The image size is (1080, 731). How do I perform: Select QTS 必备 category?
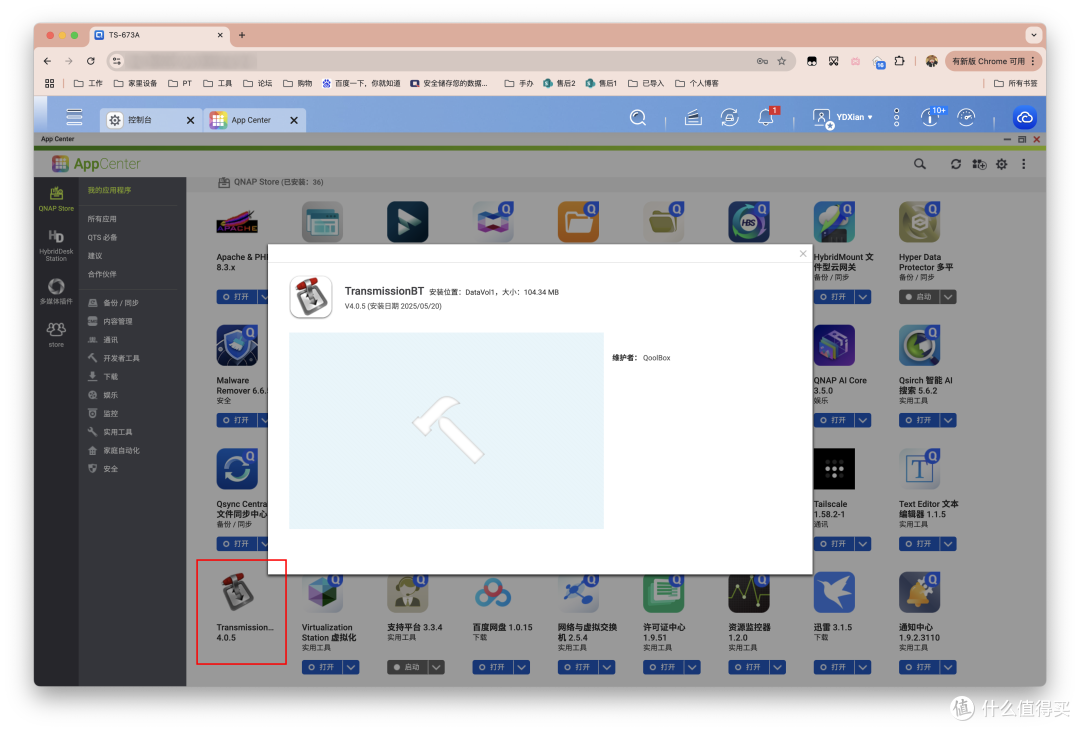click(102, 237)
